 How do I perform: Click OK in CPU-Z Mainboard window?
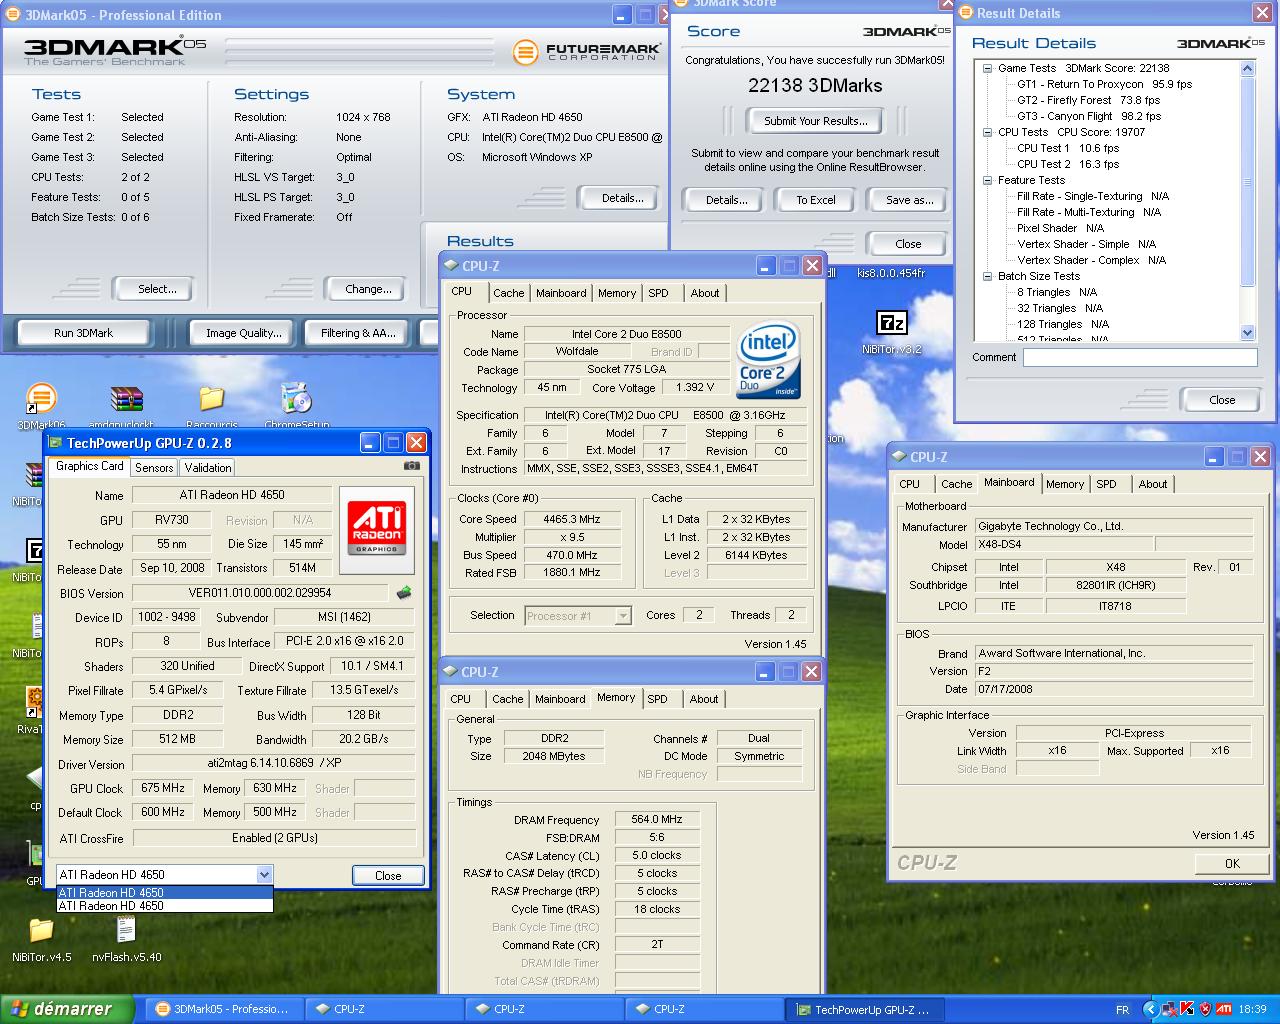coord(1232,863)
